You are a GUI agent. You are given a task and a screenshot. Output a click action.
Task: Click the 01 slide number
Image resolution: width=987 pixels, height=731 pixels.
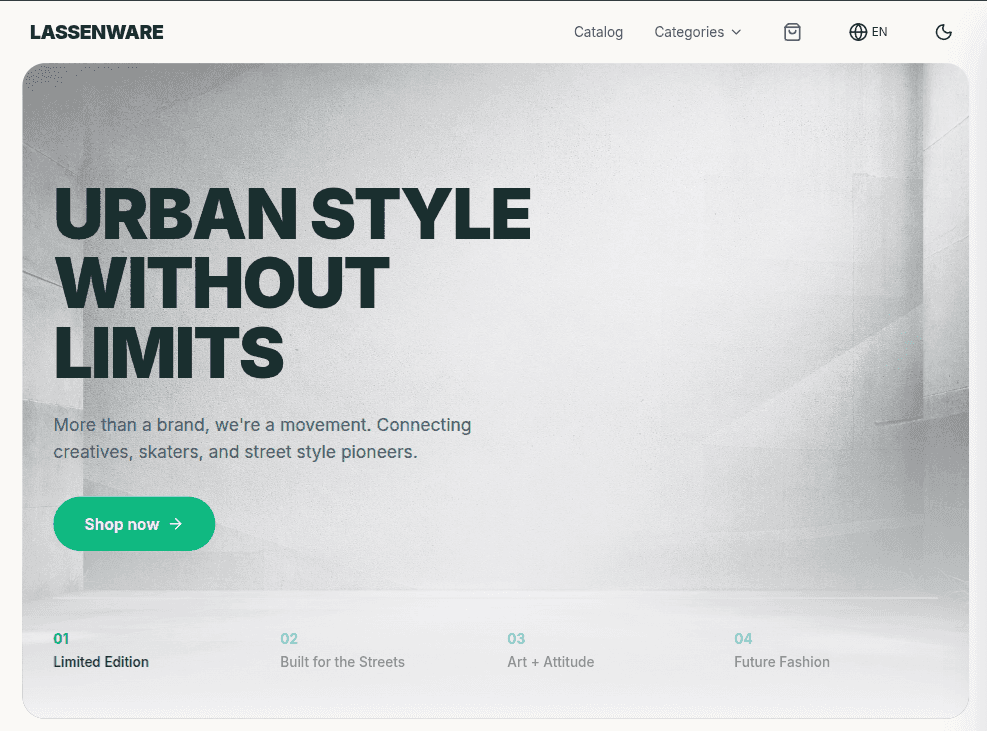click(x=62, y=639)
